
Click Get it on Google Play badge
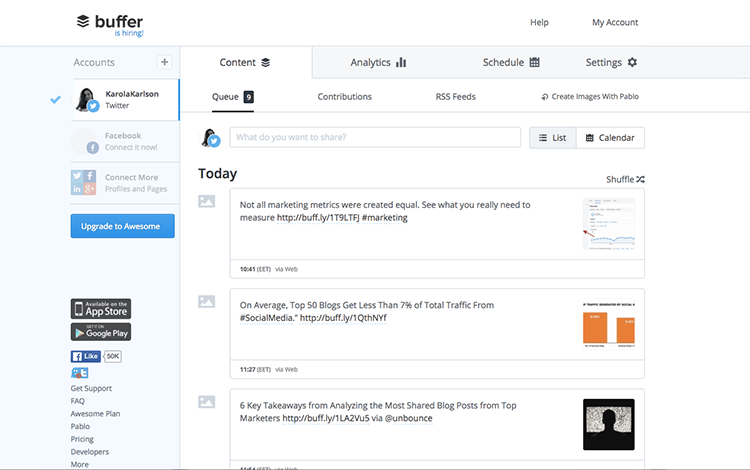click(x=101, y=332)
